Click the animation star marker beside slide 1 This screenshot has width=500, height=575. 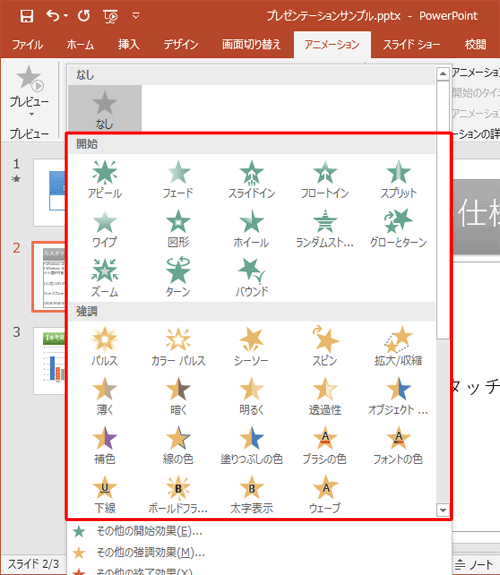[16, 179]
